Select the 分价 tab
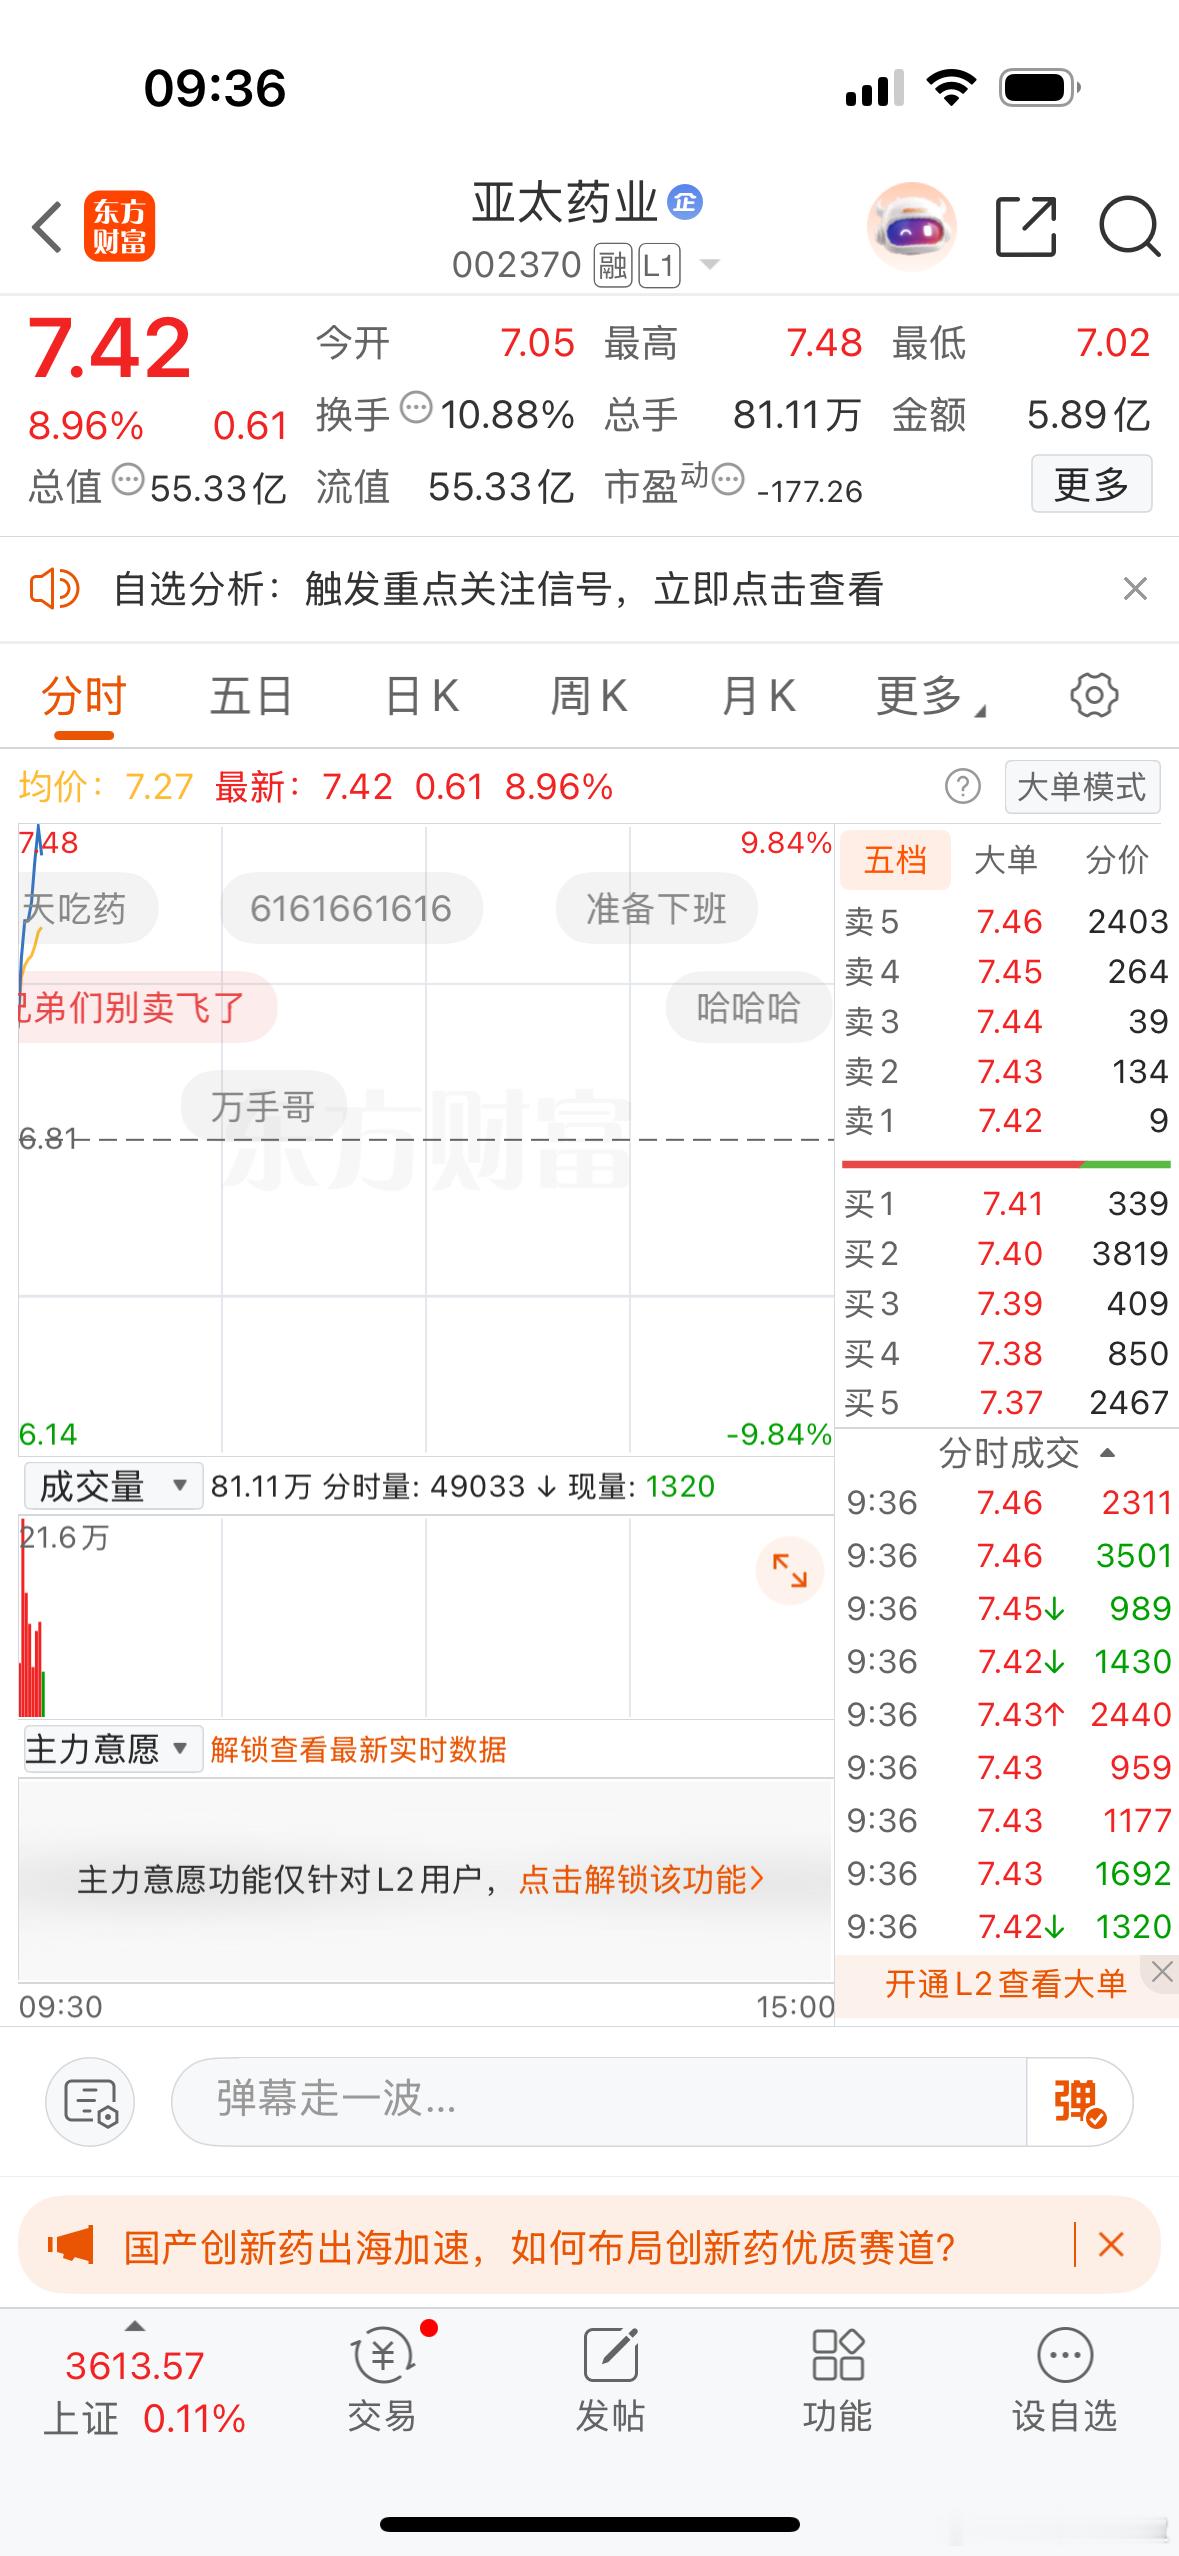 pyautogui.click(x=1117, y=860)
